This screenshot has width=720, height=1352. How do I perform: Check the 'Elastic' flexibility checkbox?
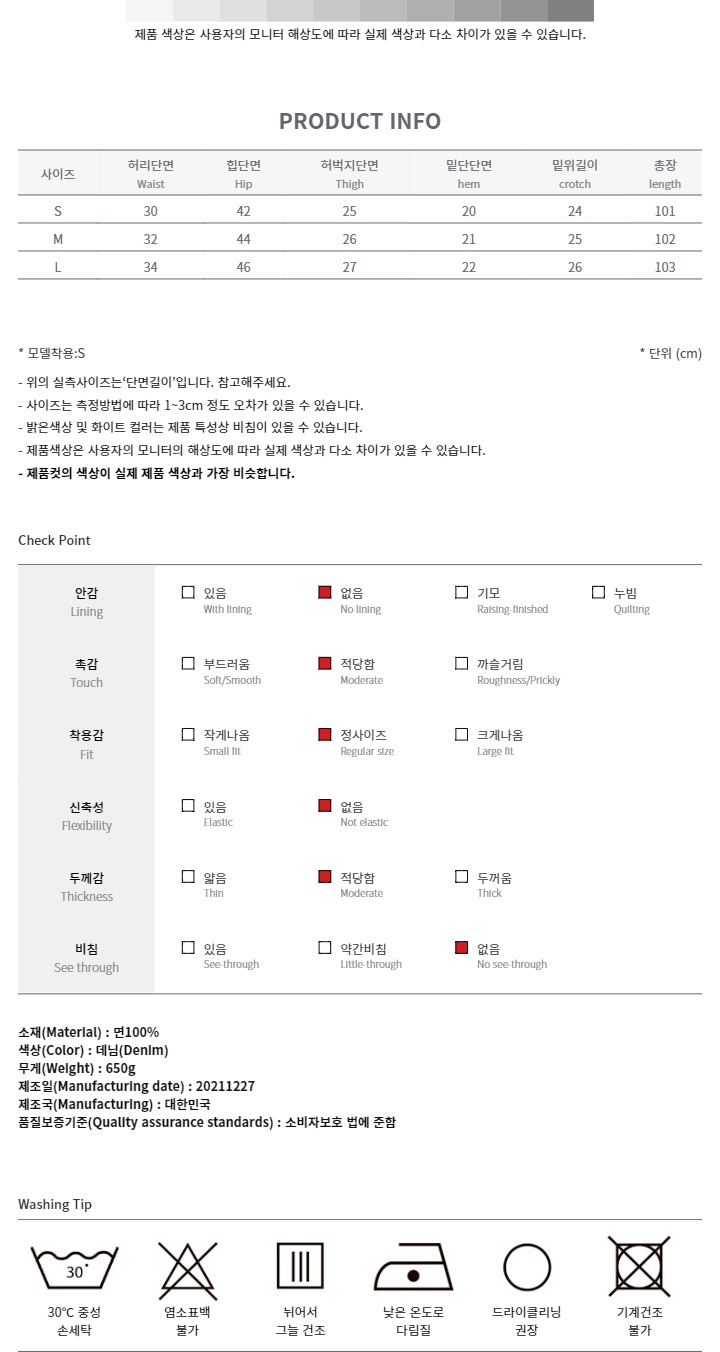(x=188, y=805)
